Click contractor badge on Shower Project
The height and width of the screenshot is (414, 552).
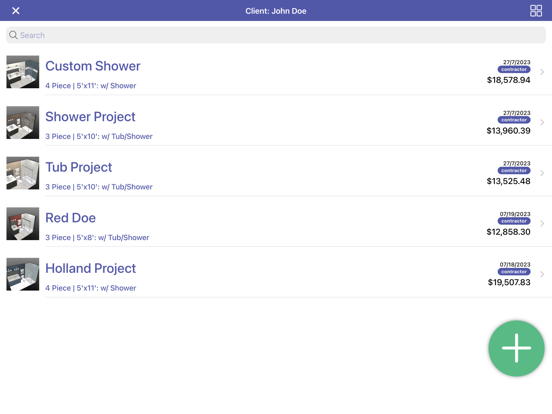(514, 120)
